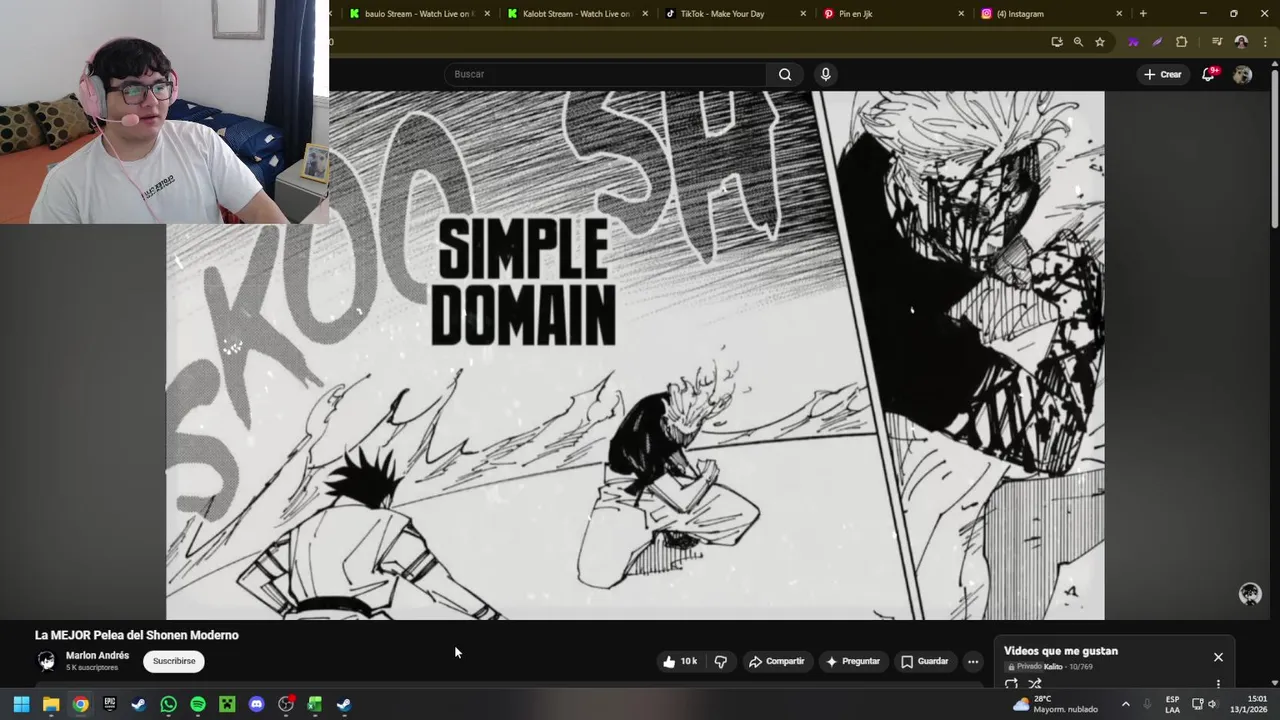Click the purple feather extension icon

tap(1157, 42)
